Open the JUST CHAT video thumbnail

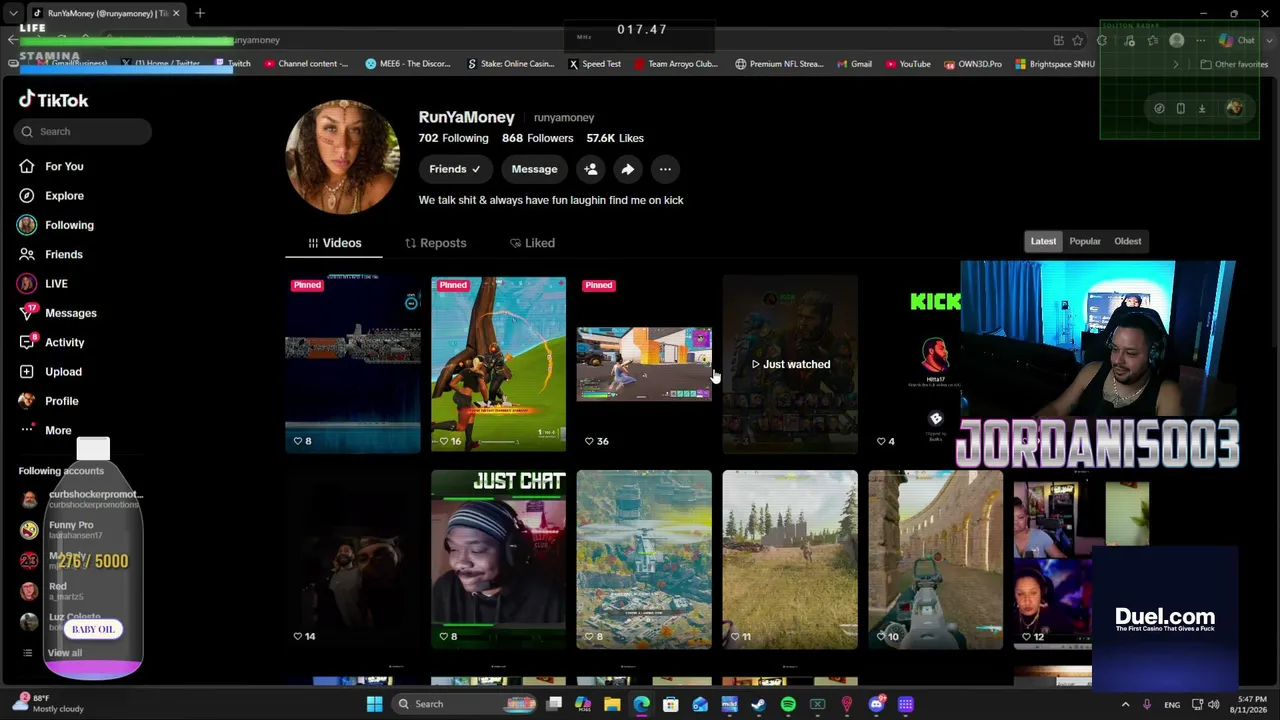pyautogui.click(x=498, y=559)
